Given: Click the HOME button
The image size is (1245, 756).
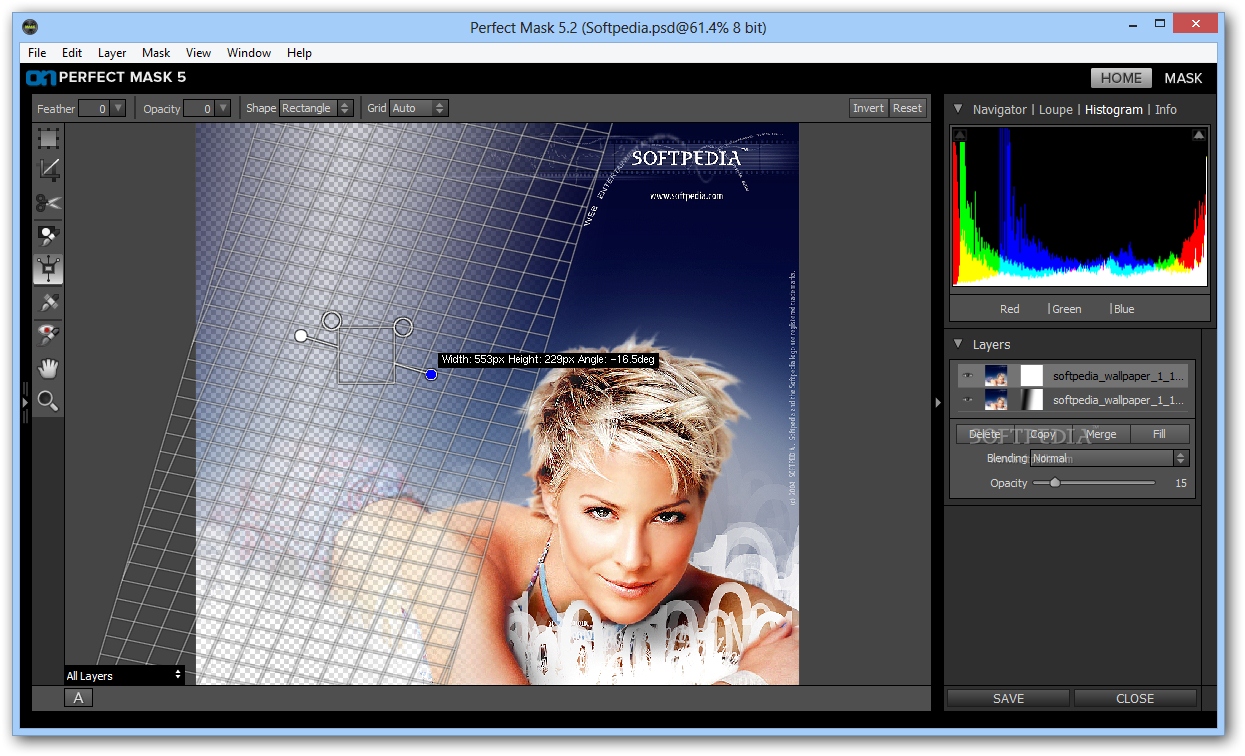Looking at the screenshot, I should 1121,78.
